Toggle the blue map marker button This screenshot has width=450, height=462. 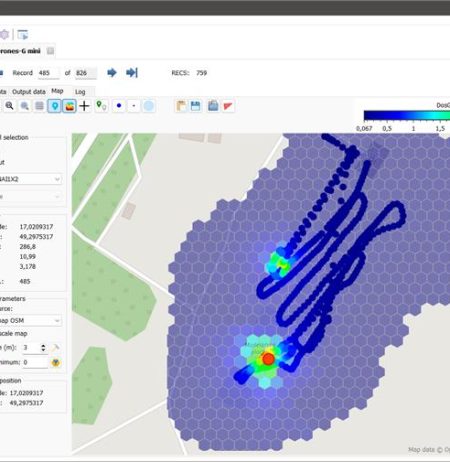coord(55,106)
